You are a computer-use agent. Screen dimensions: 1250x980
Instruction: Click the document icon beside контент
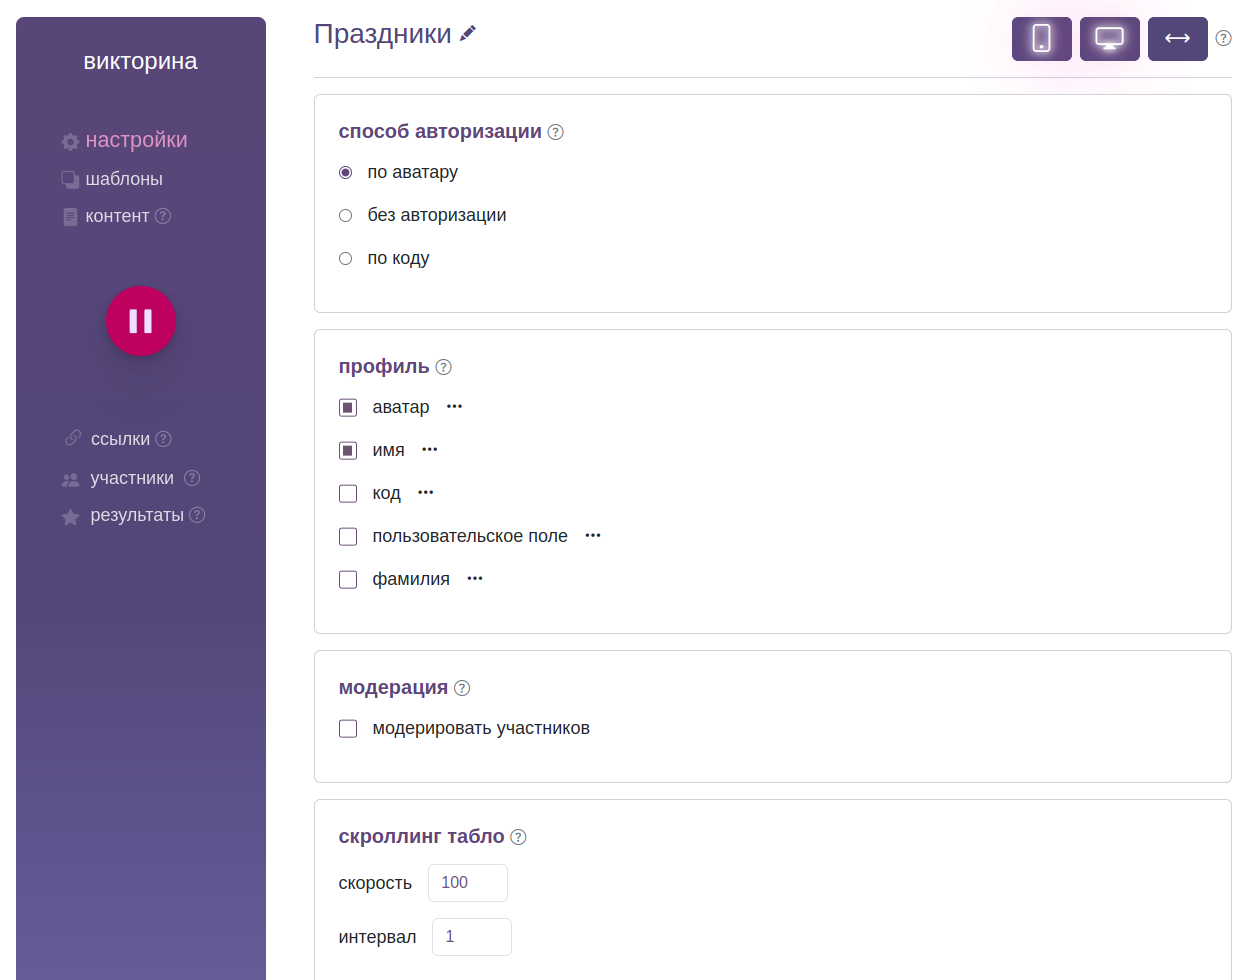70,217
